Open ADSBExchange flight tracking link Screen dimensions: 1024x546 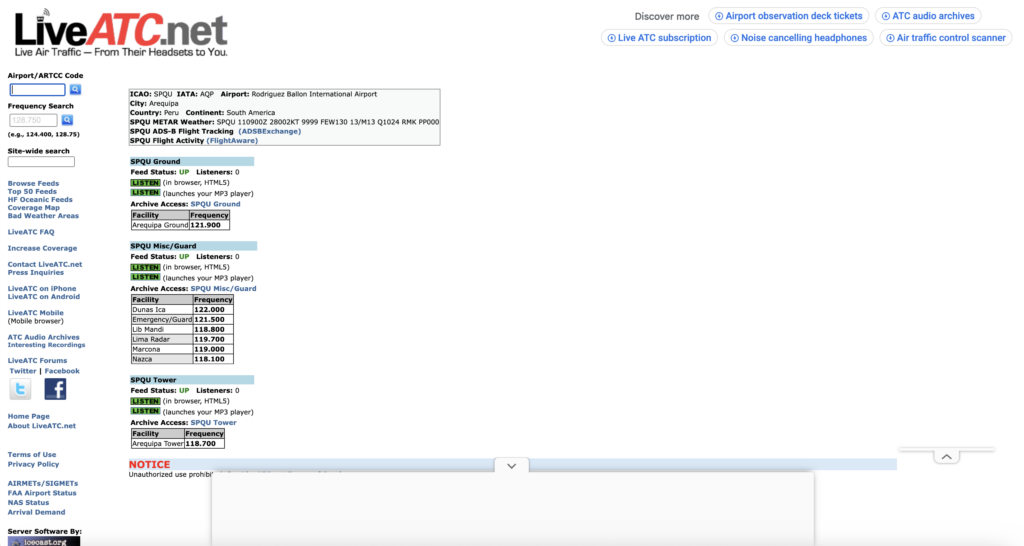269,131
